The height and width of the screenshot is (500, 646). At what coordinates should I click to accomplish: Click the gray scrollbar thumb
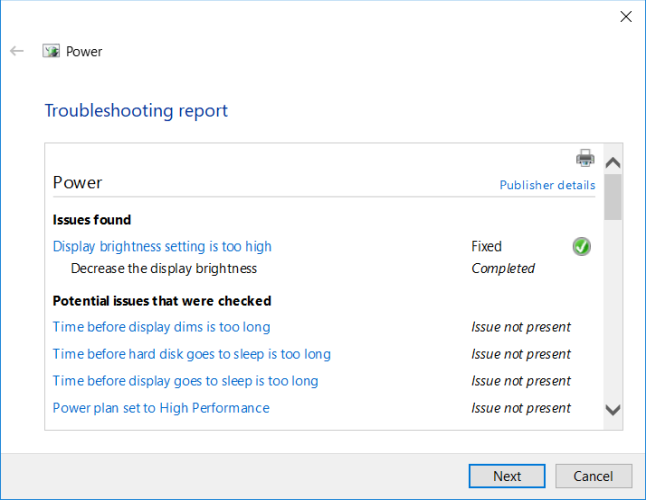click(613, 197)
